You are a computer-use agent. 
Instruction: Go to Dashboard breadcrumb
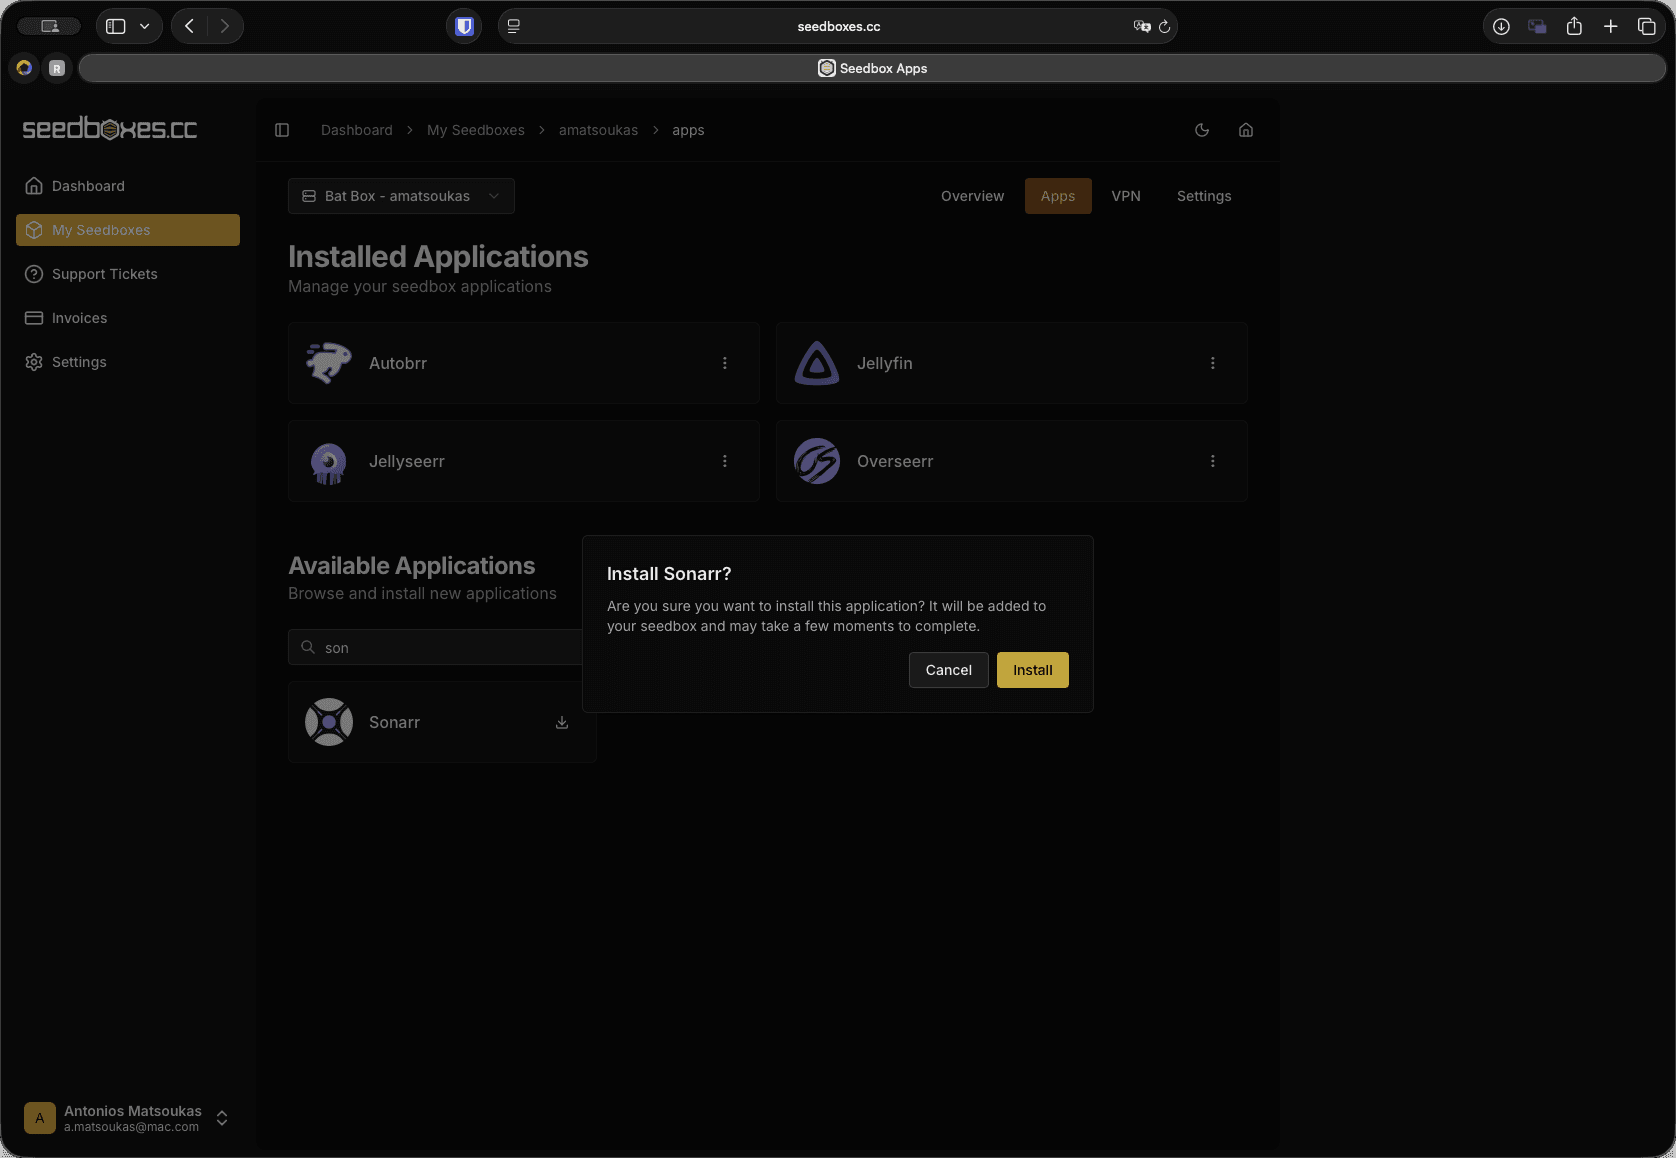(x=357, y=130)
